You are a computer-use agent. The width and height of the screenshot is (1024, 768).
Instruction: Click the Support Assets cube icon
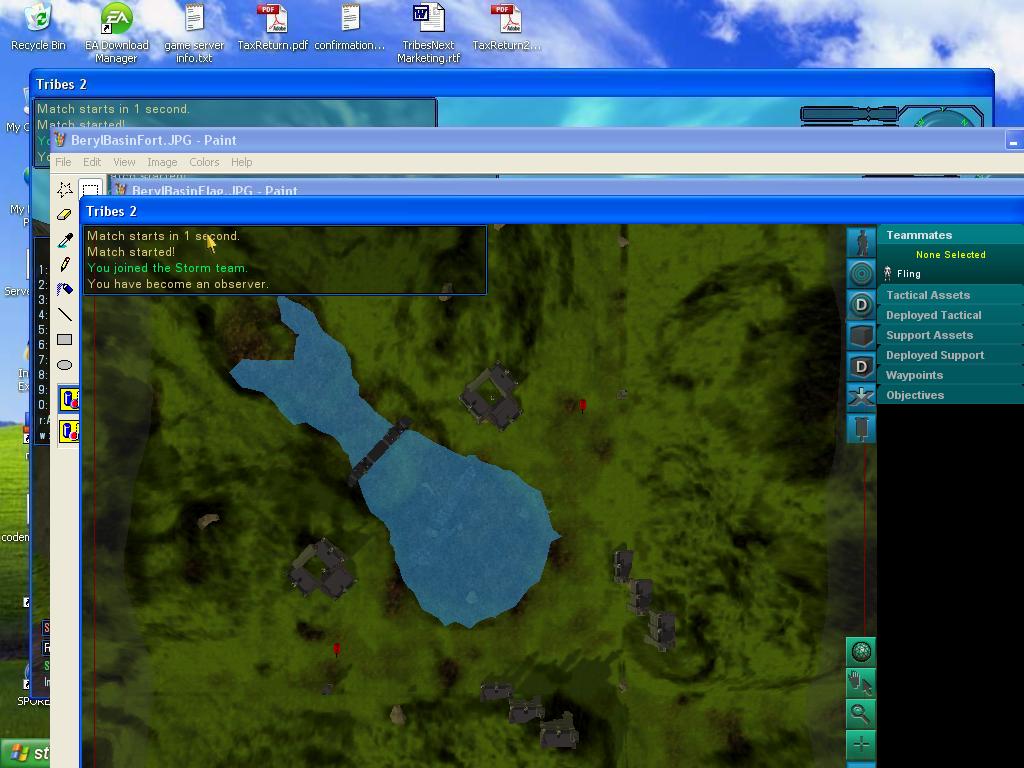click(x=861, y=336)
